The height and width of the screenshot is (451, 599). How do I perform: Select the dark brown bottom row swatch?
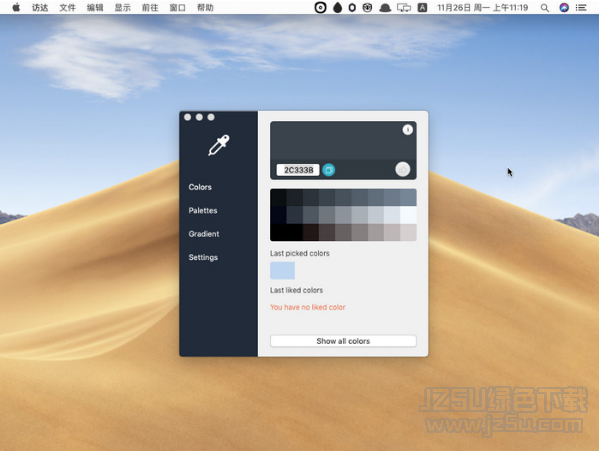(311, 233)
